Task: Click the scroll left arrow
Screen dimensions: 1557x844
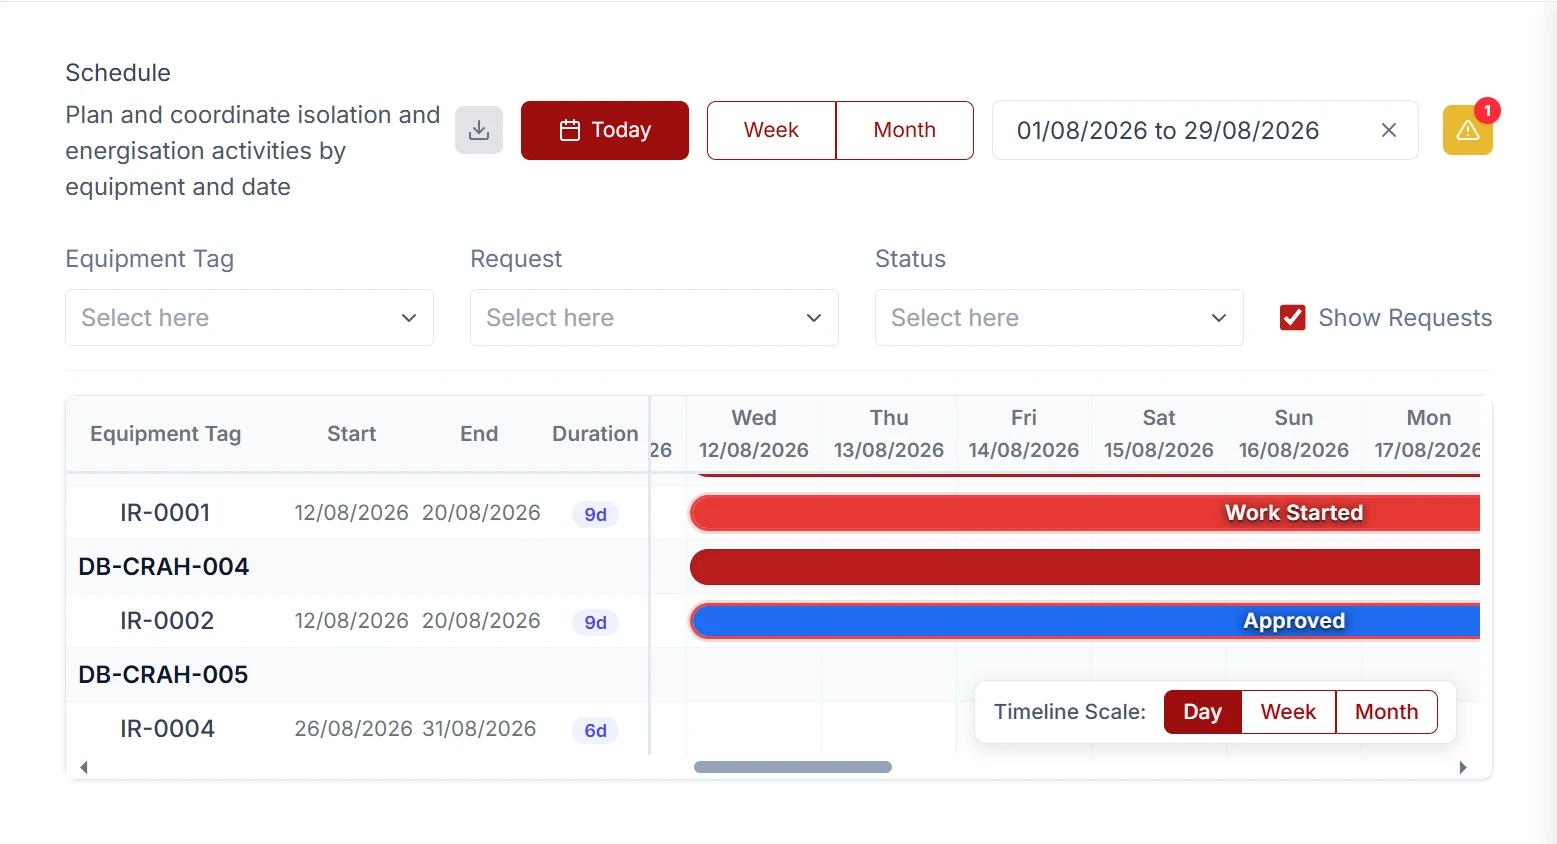Action: [84, 767]
